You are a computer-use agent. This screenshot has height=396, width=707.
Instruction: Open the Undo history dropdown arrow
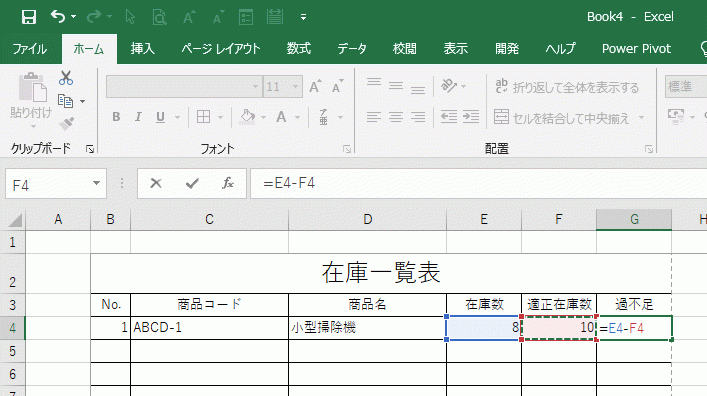tap(73, 17)
